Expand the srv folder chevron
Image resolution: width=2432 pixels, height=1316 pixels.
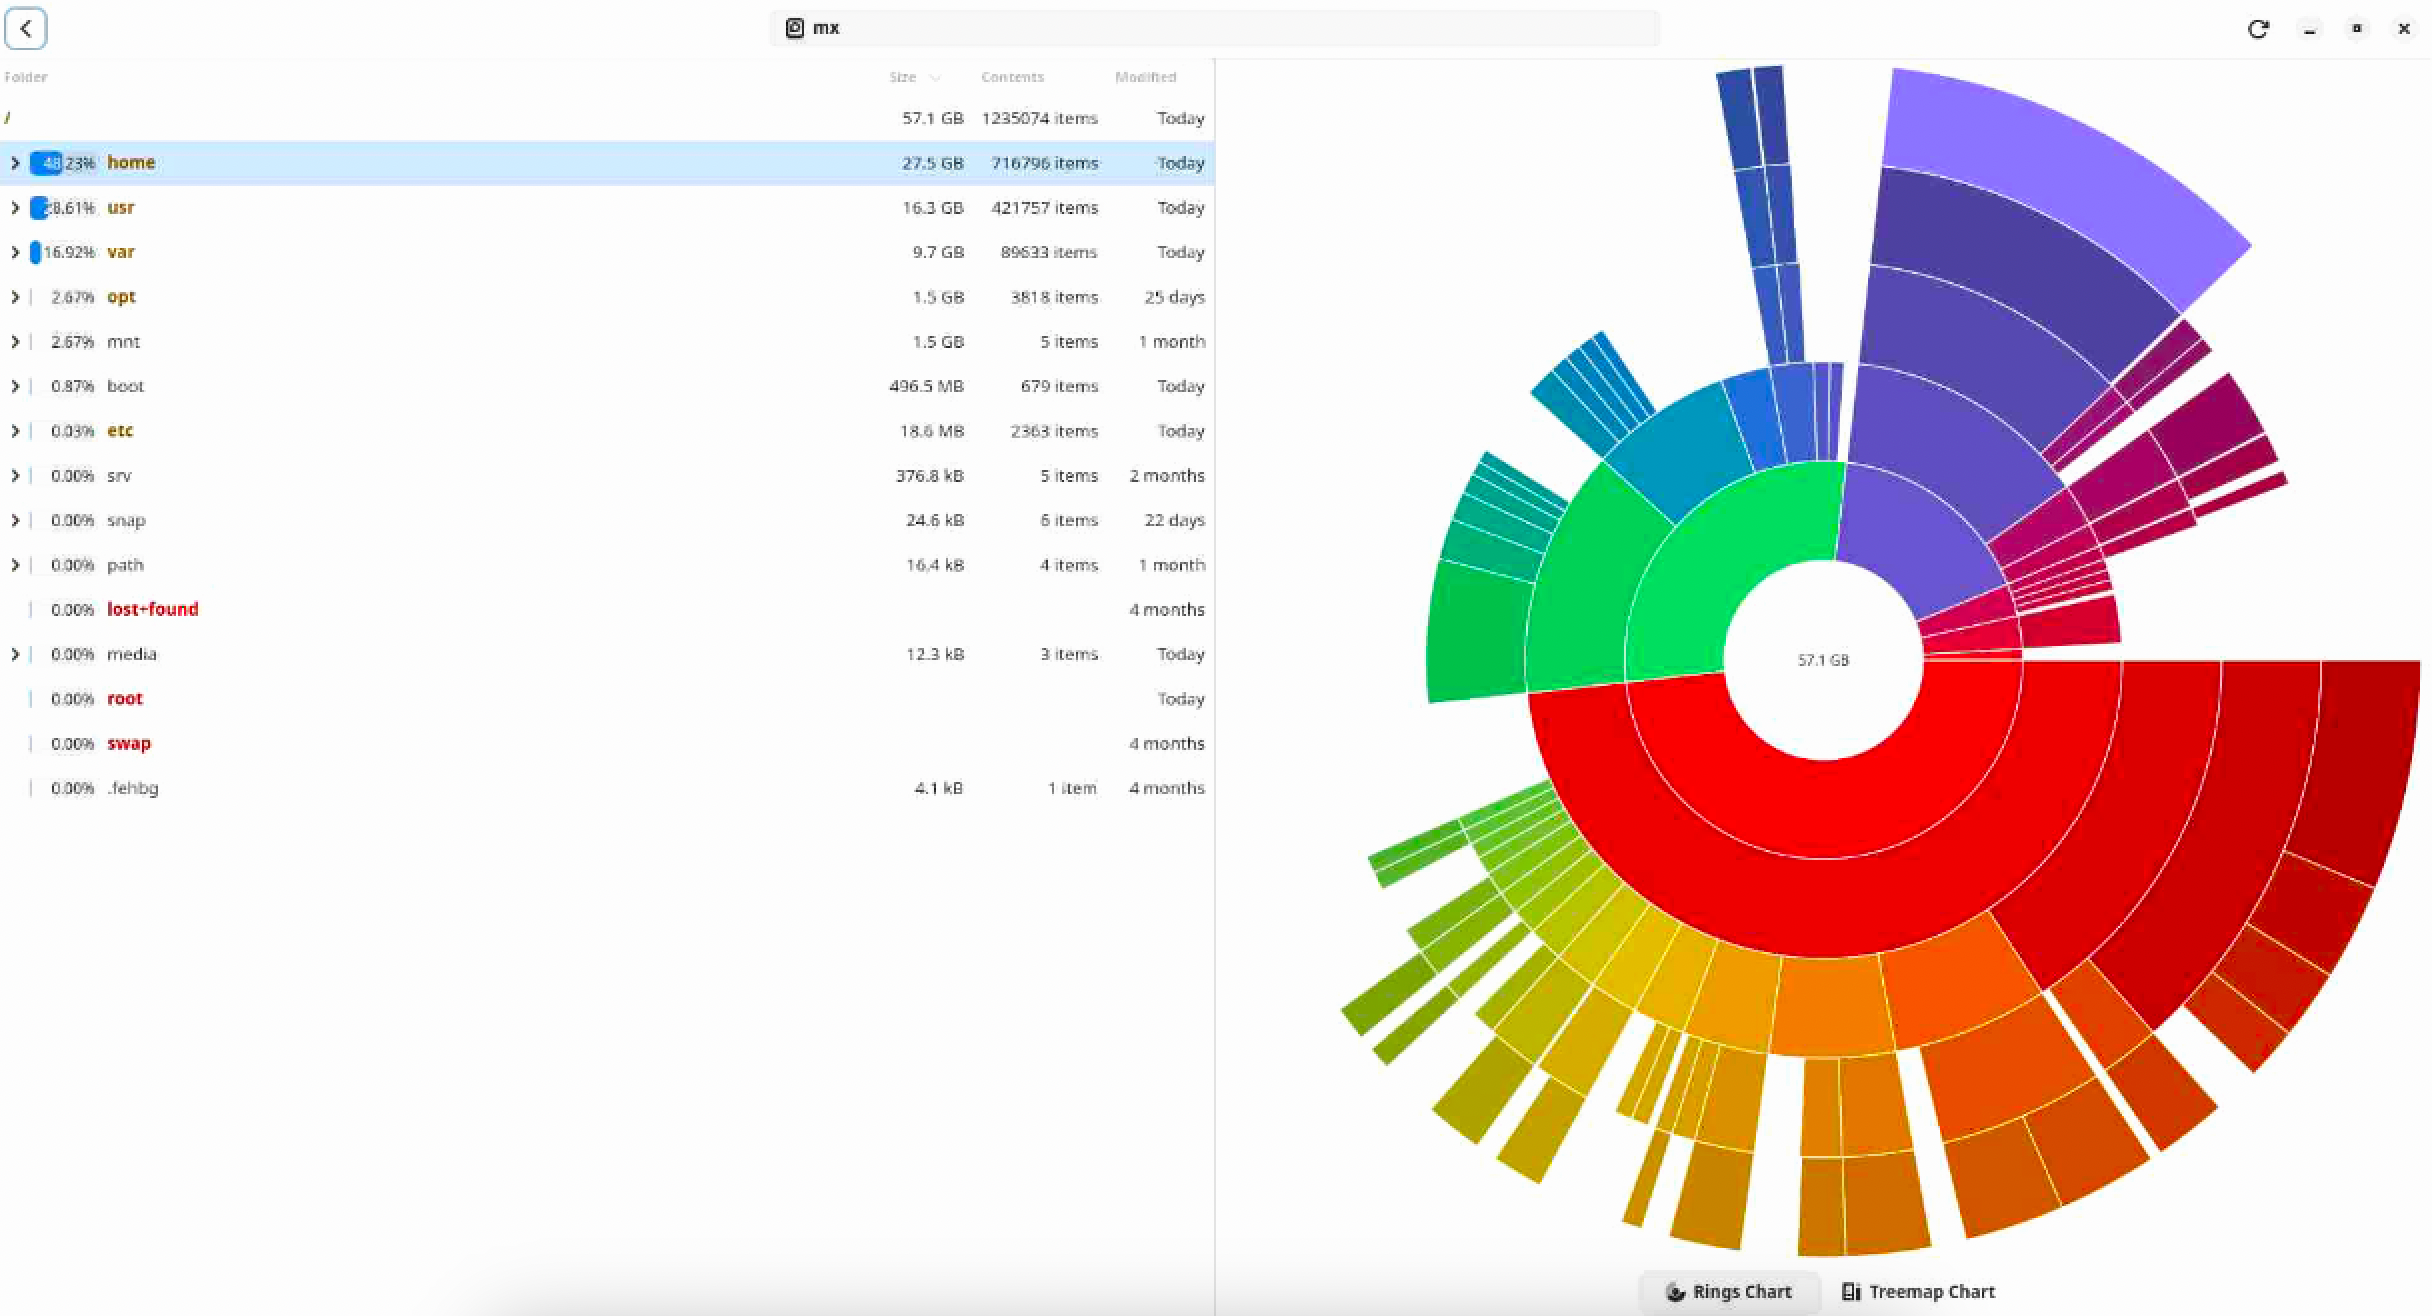click(15, 476)
